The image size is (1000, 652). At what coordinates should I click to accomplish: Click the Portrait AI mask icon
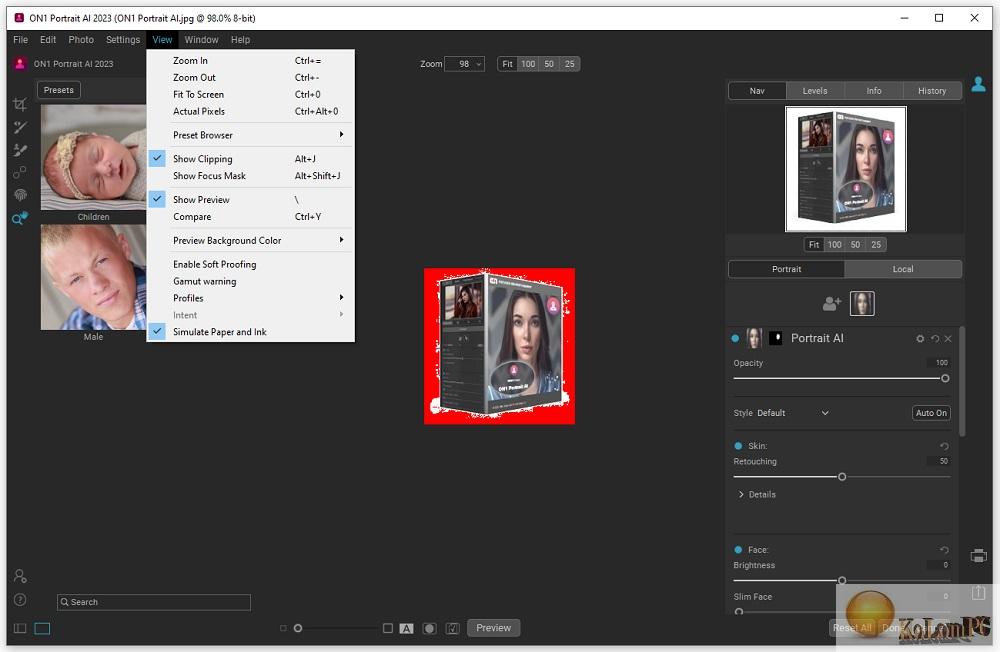[776, 338]
